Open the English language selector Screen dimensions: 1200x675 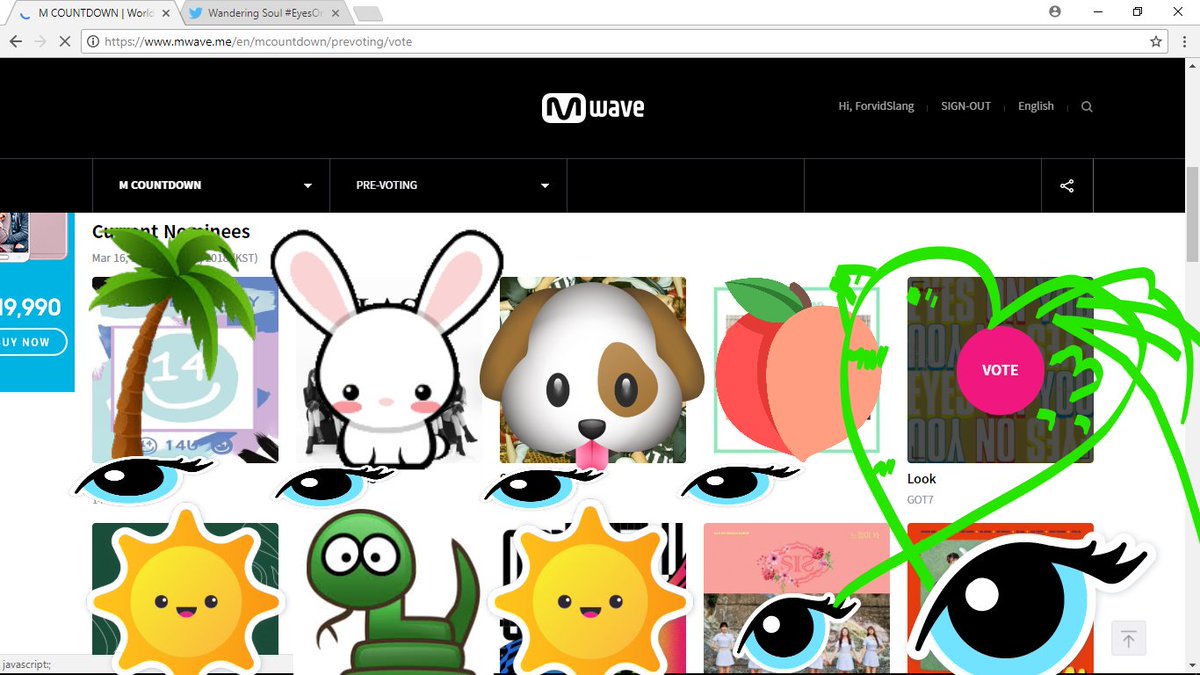(1036, 106)
